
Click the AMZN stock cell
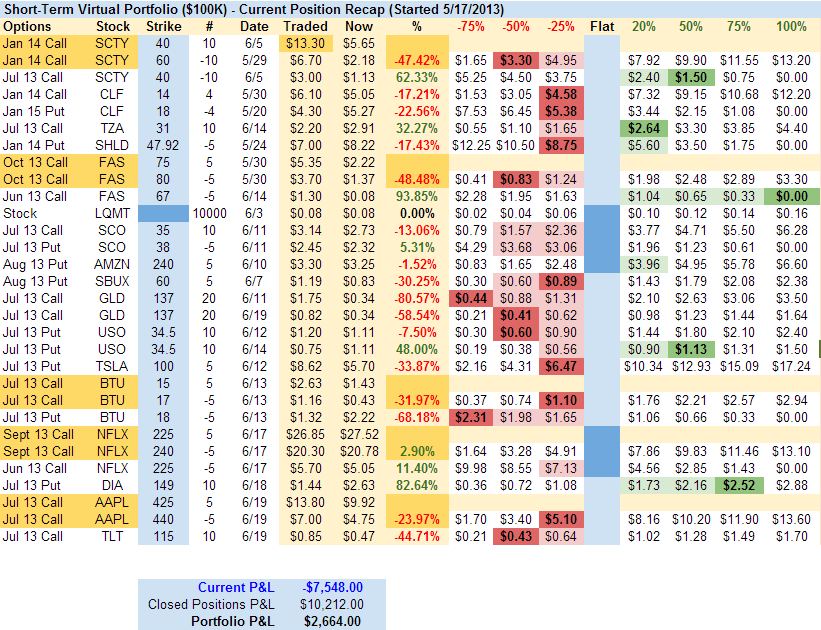tap(113, 264)
